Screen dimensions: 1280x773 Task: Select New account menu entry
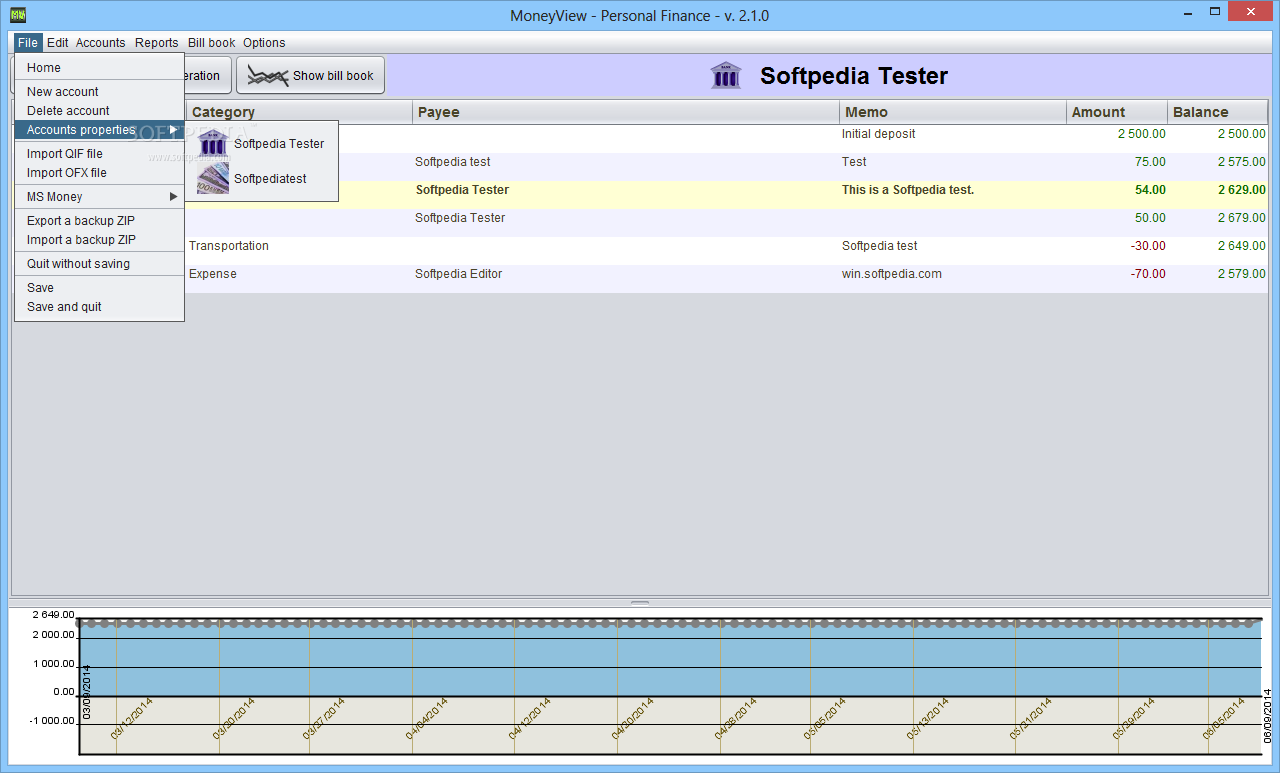click(x=99, y=91)
